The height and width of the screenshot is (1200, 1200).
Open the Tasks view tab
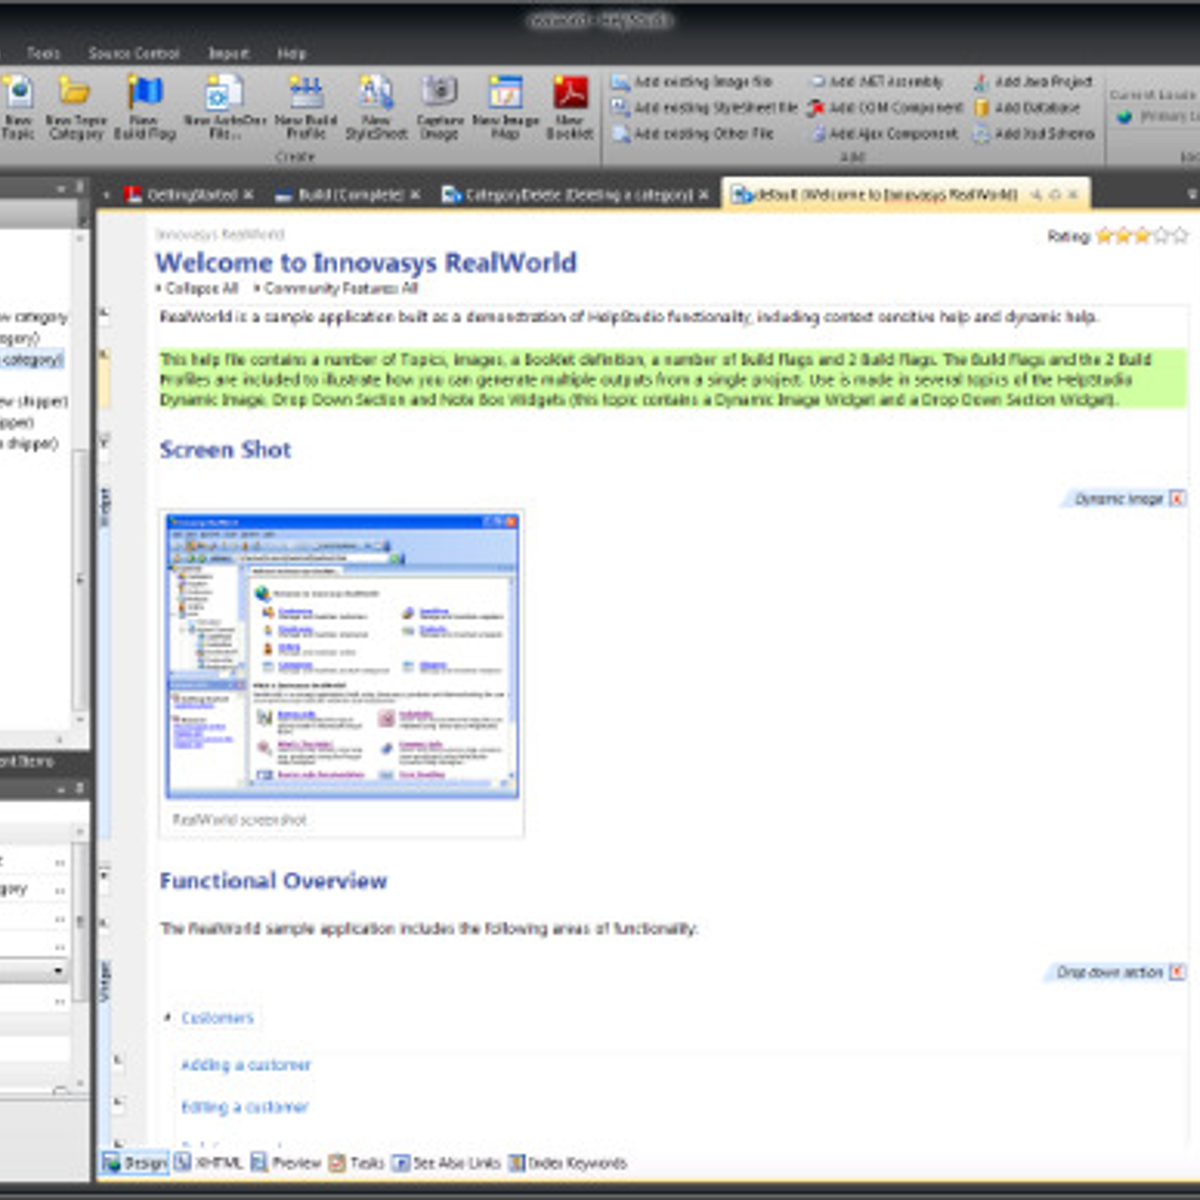(357, 1163)
